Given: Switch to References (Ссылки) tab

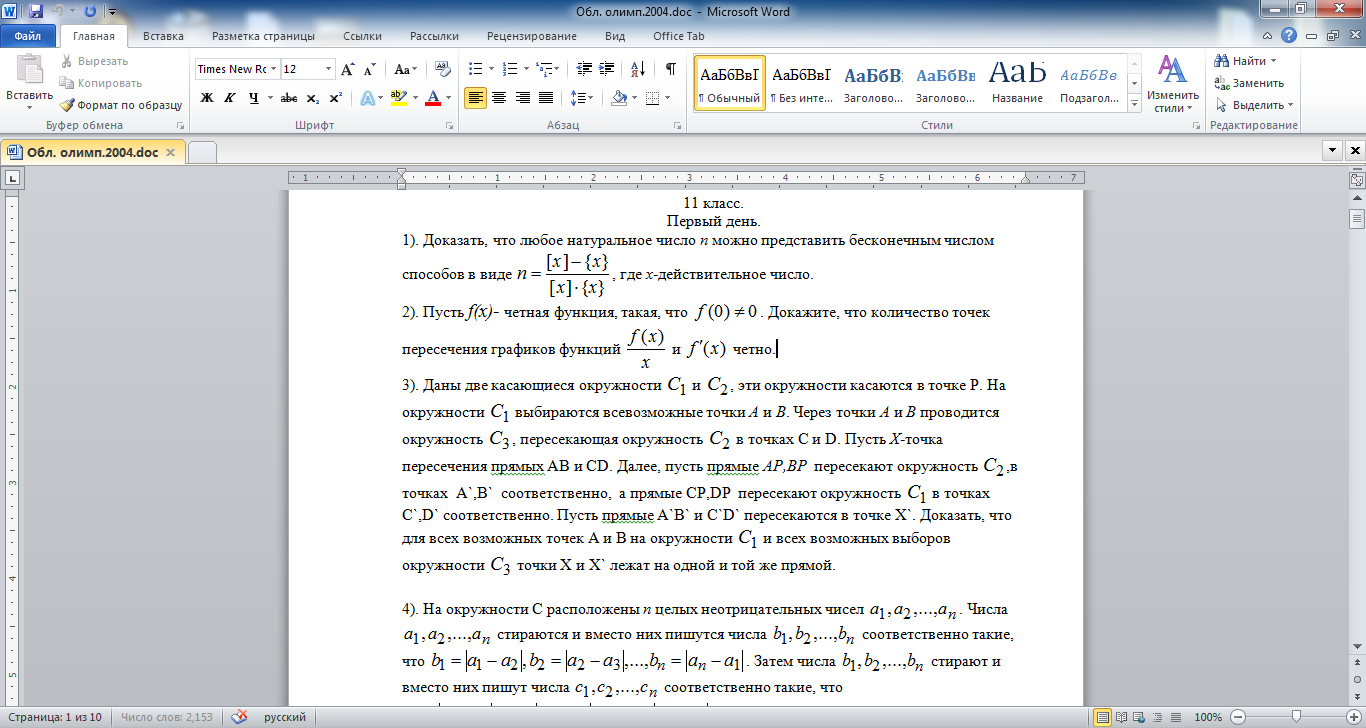Looking at the screenshot, I should [362, 36].
